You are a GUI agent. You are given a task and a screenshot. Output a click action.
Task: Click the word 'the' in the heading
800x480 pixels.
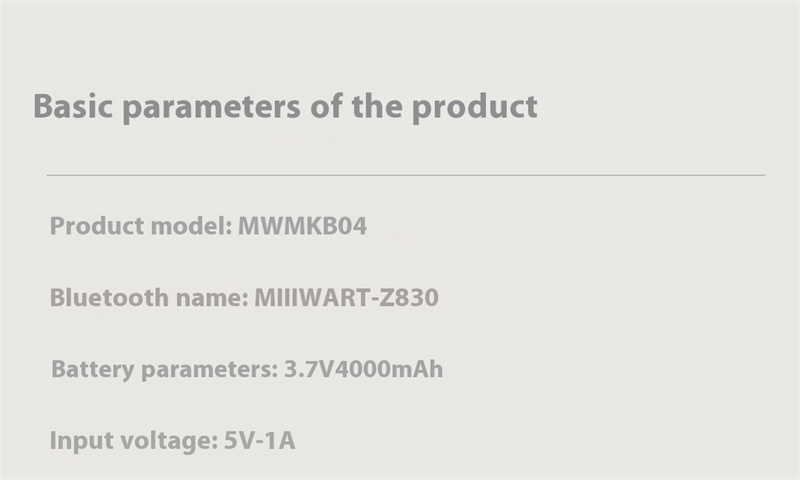[x=377, y=106]
